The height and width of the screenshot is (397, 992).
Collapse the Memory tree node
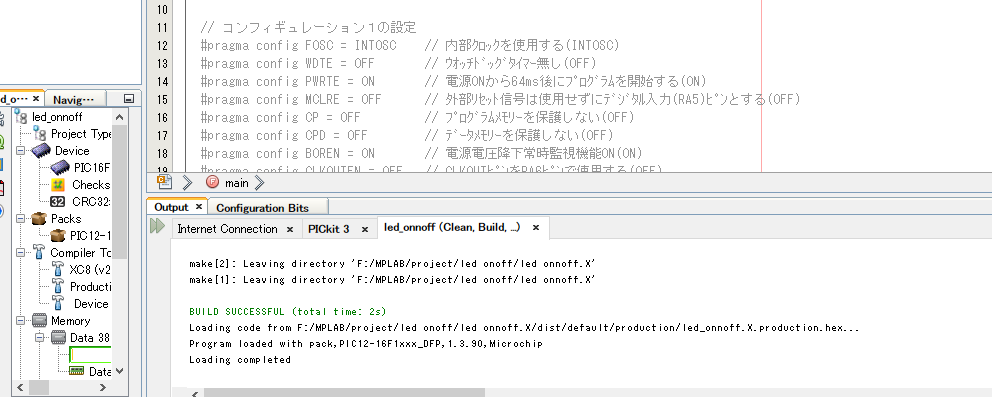(21, 321)
